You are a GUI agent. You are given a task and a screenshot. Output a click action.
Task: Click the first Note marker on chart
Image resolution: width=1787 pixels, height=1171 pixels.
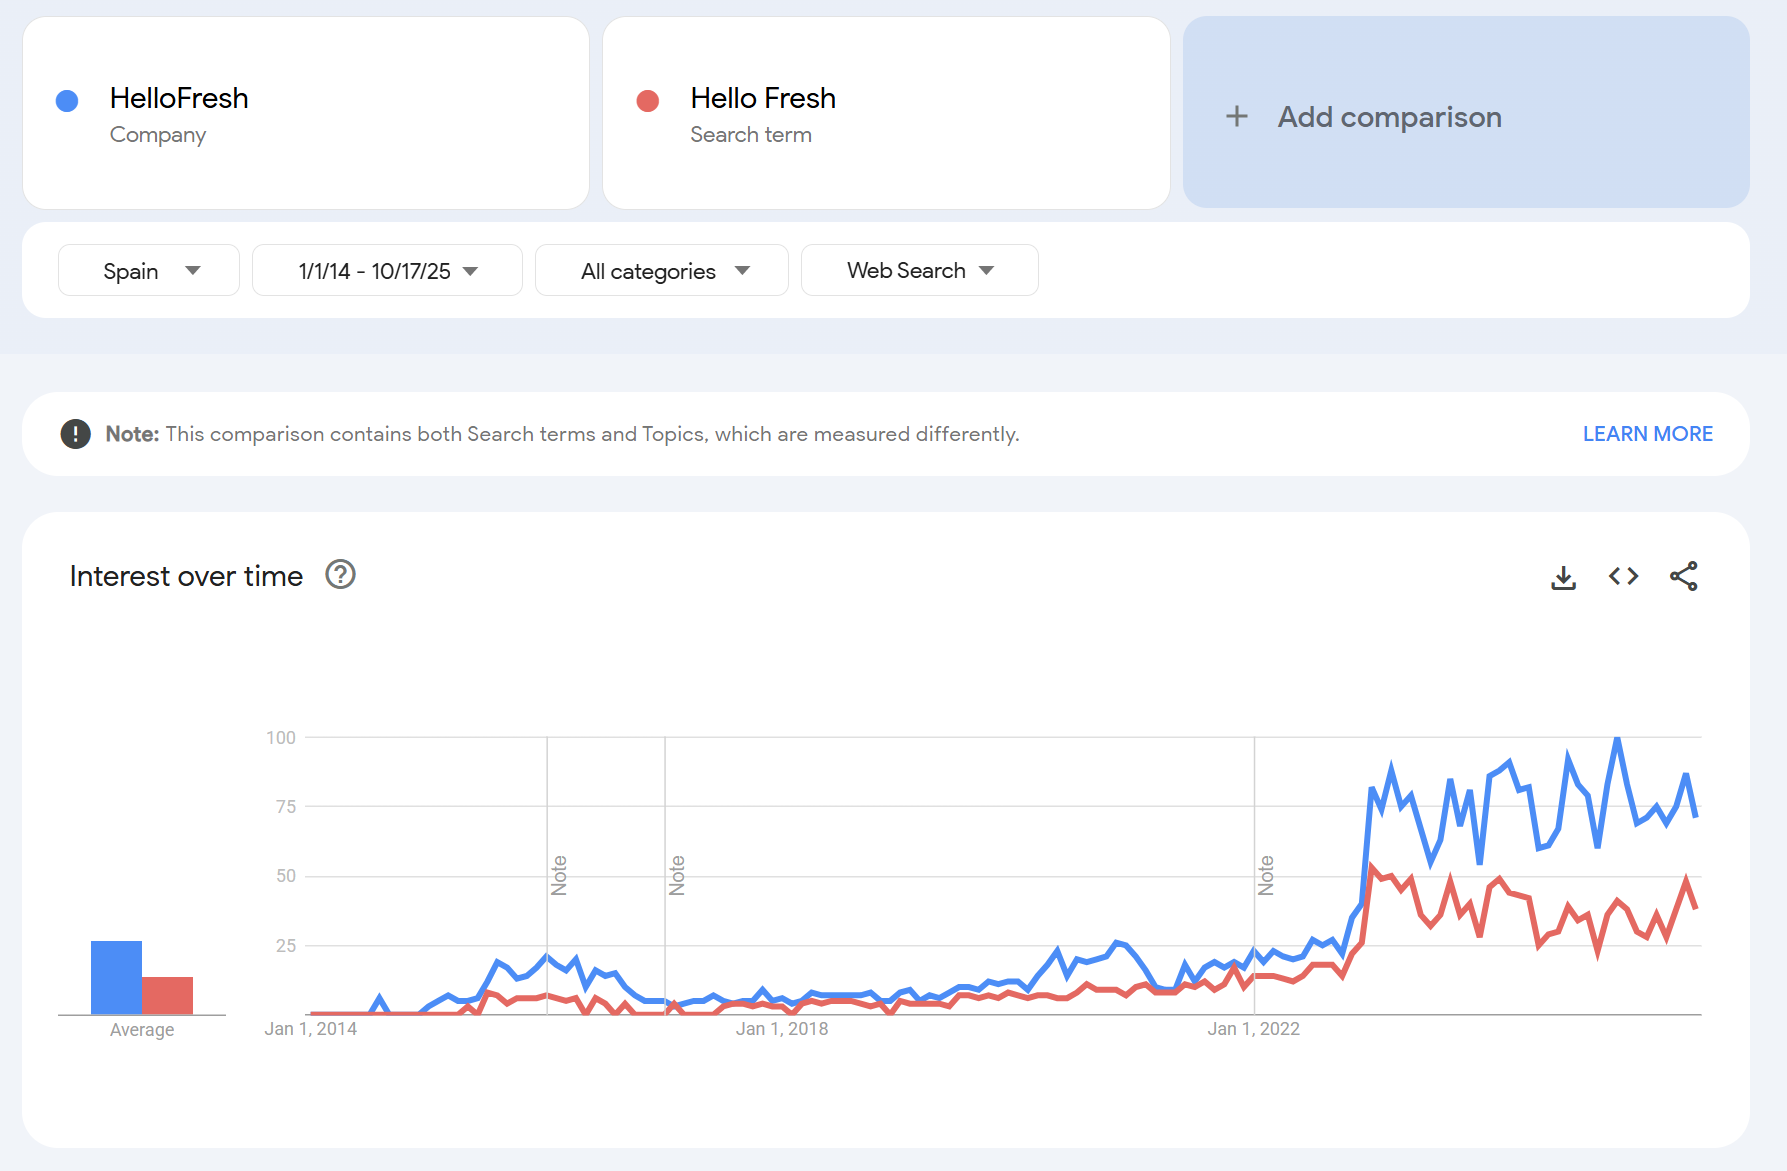[559, 875]
